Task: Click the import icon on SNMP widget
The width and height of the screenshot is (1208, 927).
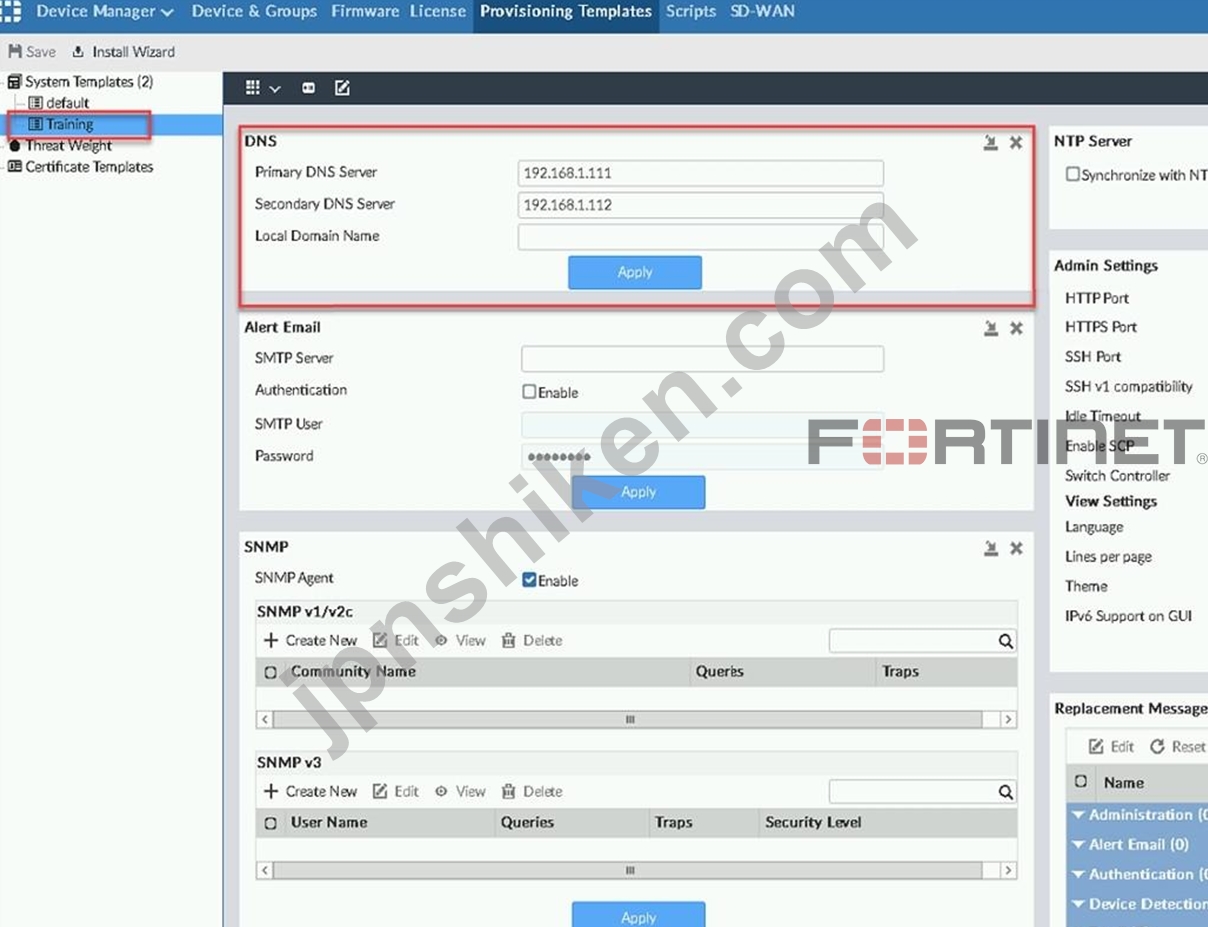Action: [x=990, y=548]
